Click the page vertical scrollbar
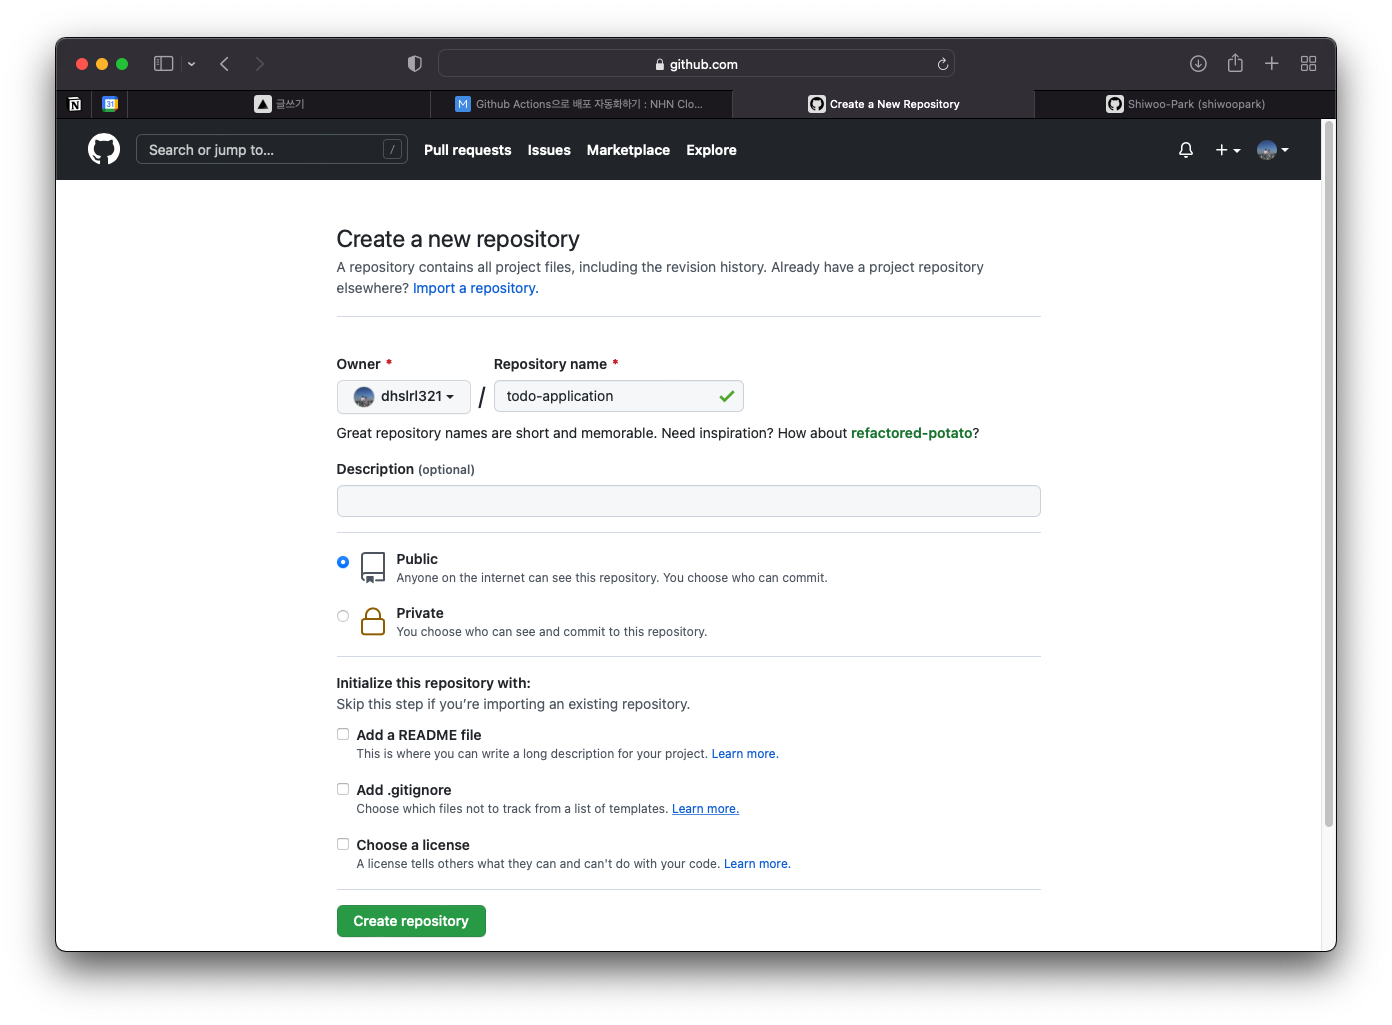This screenshot has width=1392, height=1025. click(x=1329, y=474)
